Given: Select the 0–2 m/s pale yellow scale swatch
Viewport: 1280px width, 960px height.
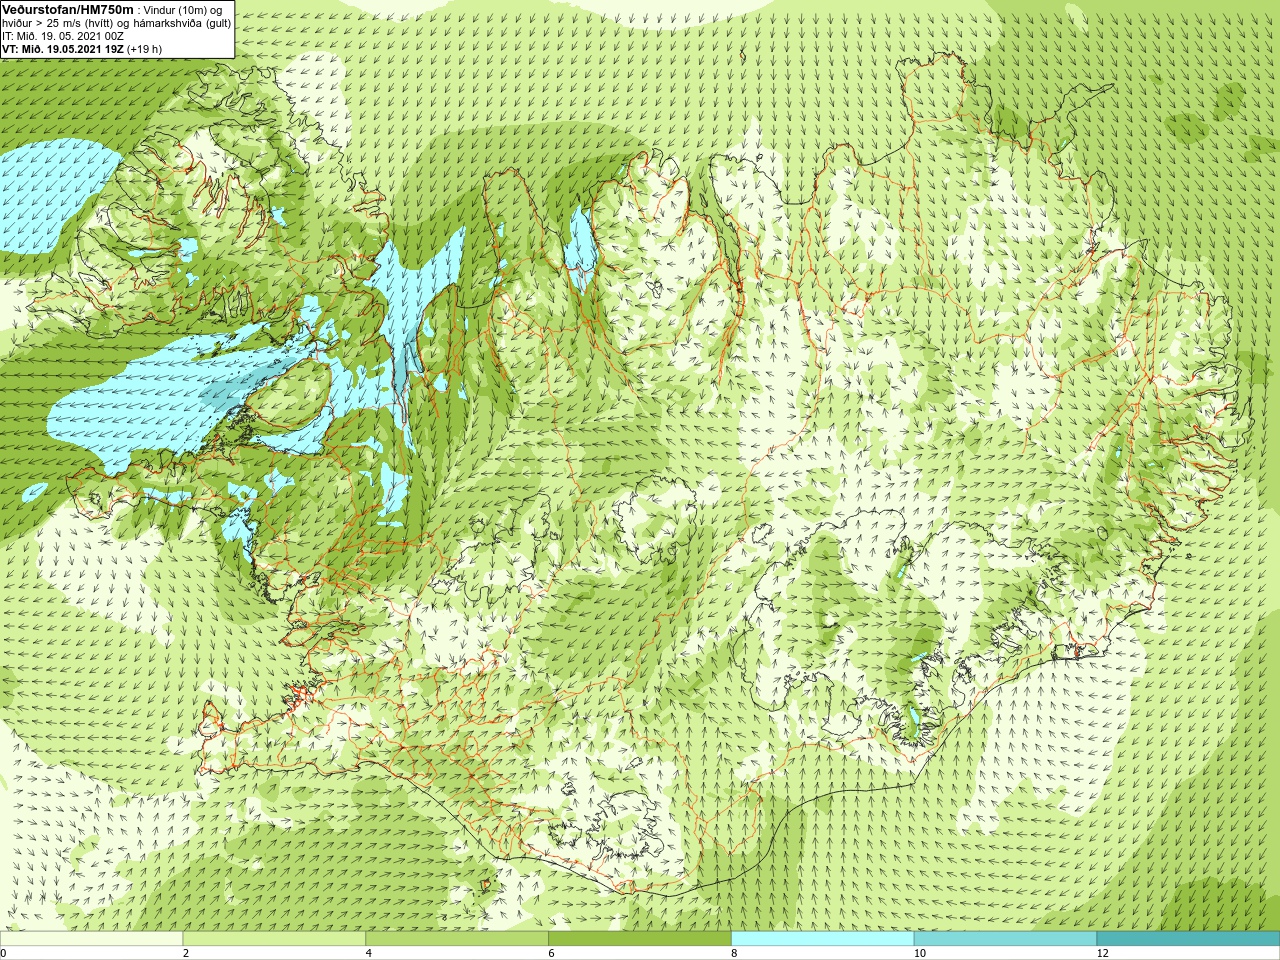Looking at the screenshot, I should (91, 939).
